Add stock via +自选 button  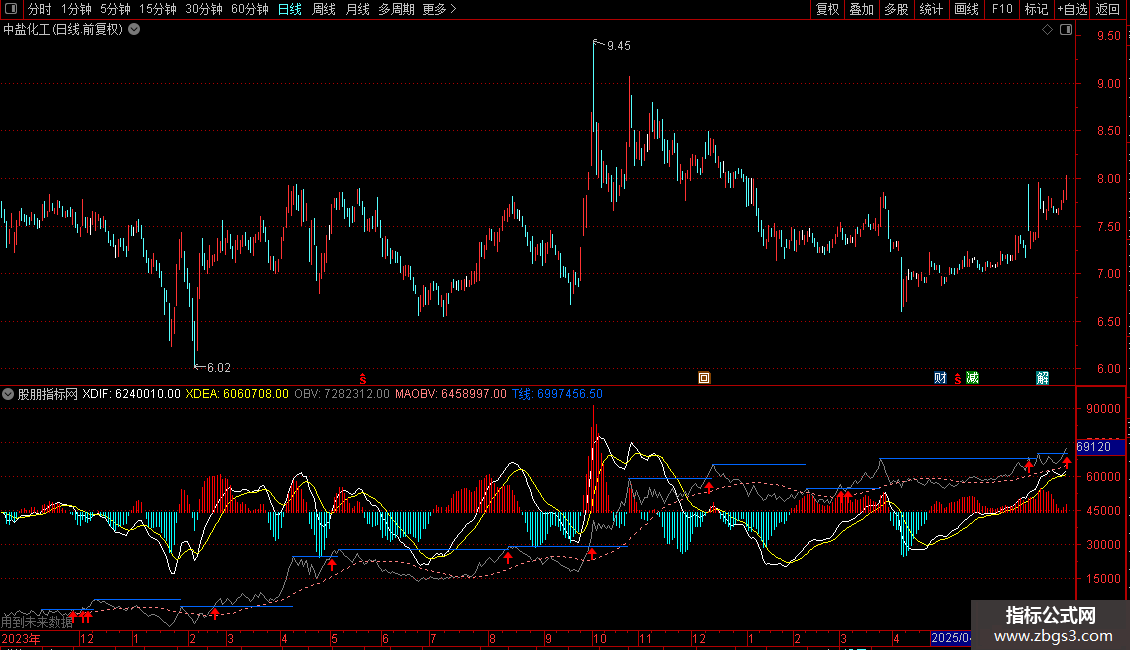pos(1072,9)
